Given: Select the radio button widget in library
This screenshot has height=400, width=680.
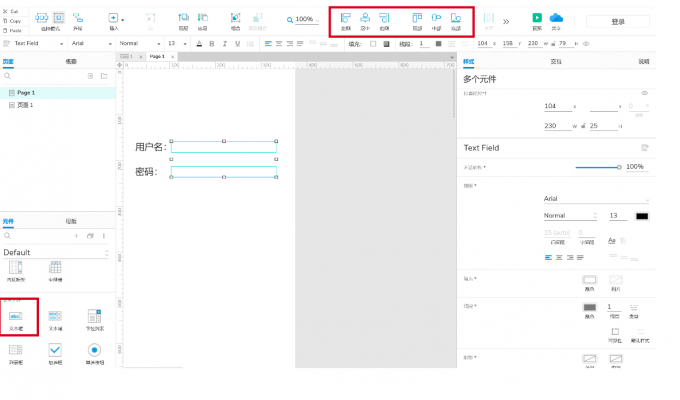Looking at the screenshot, I should pyautogui.click(x=95, y=354).
